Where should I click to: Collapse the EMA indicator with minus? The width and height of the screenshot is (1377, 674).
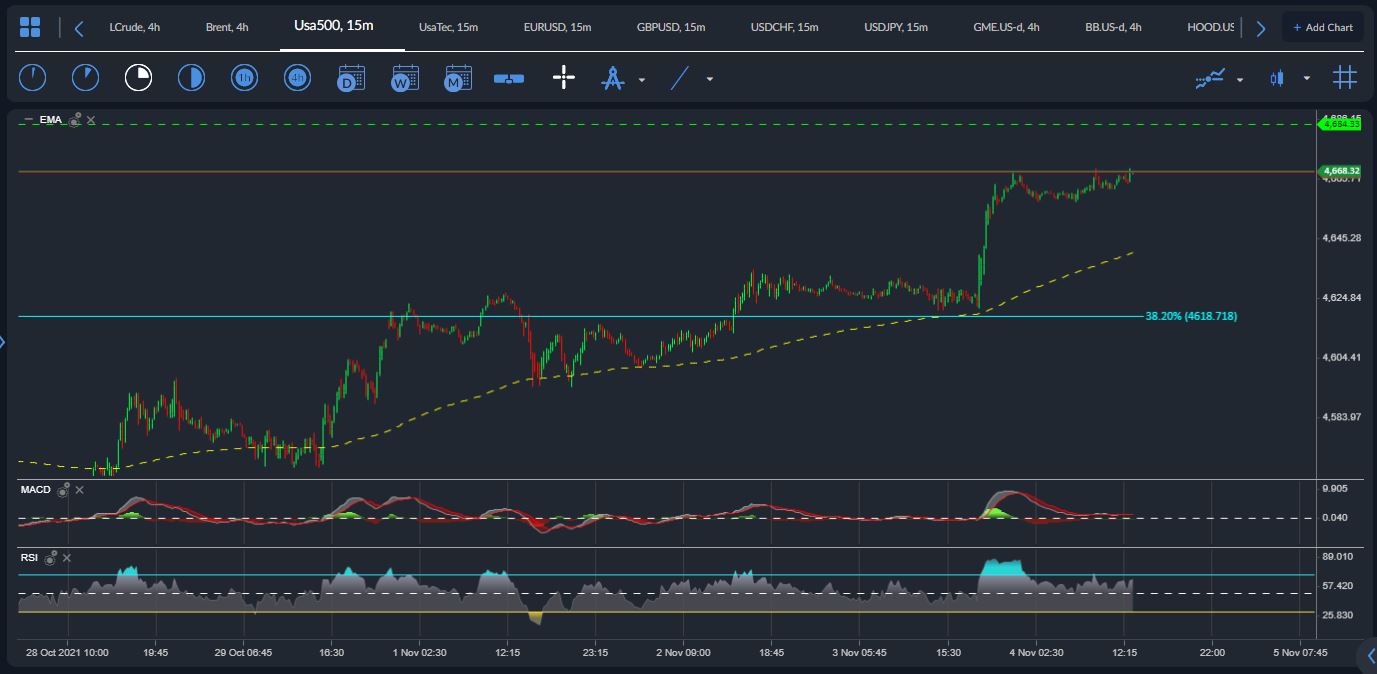pyautogui.click(x=28, y=120)
